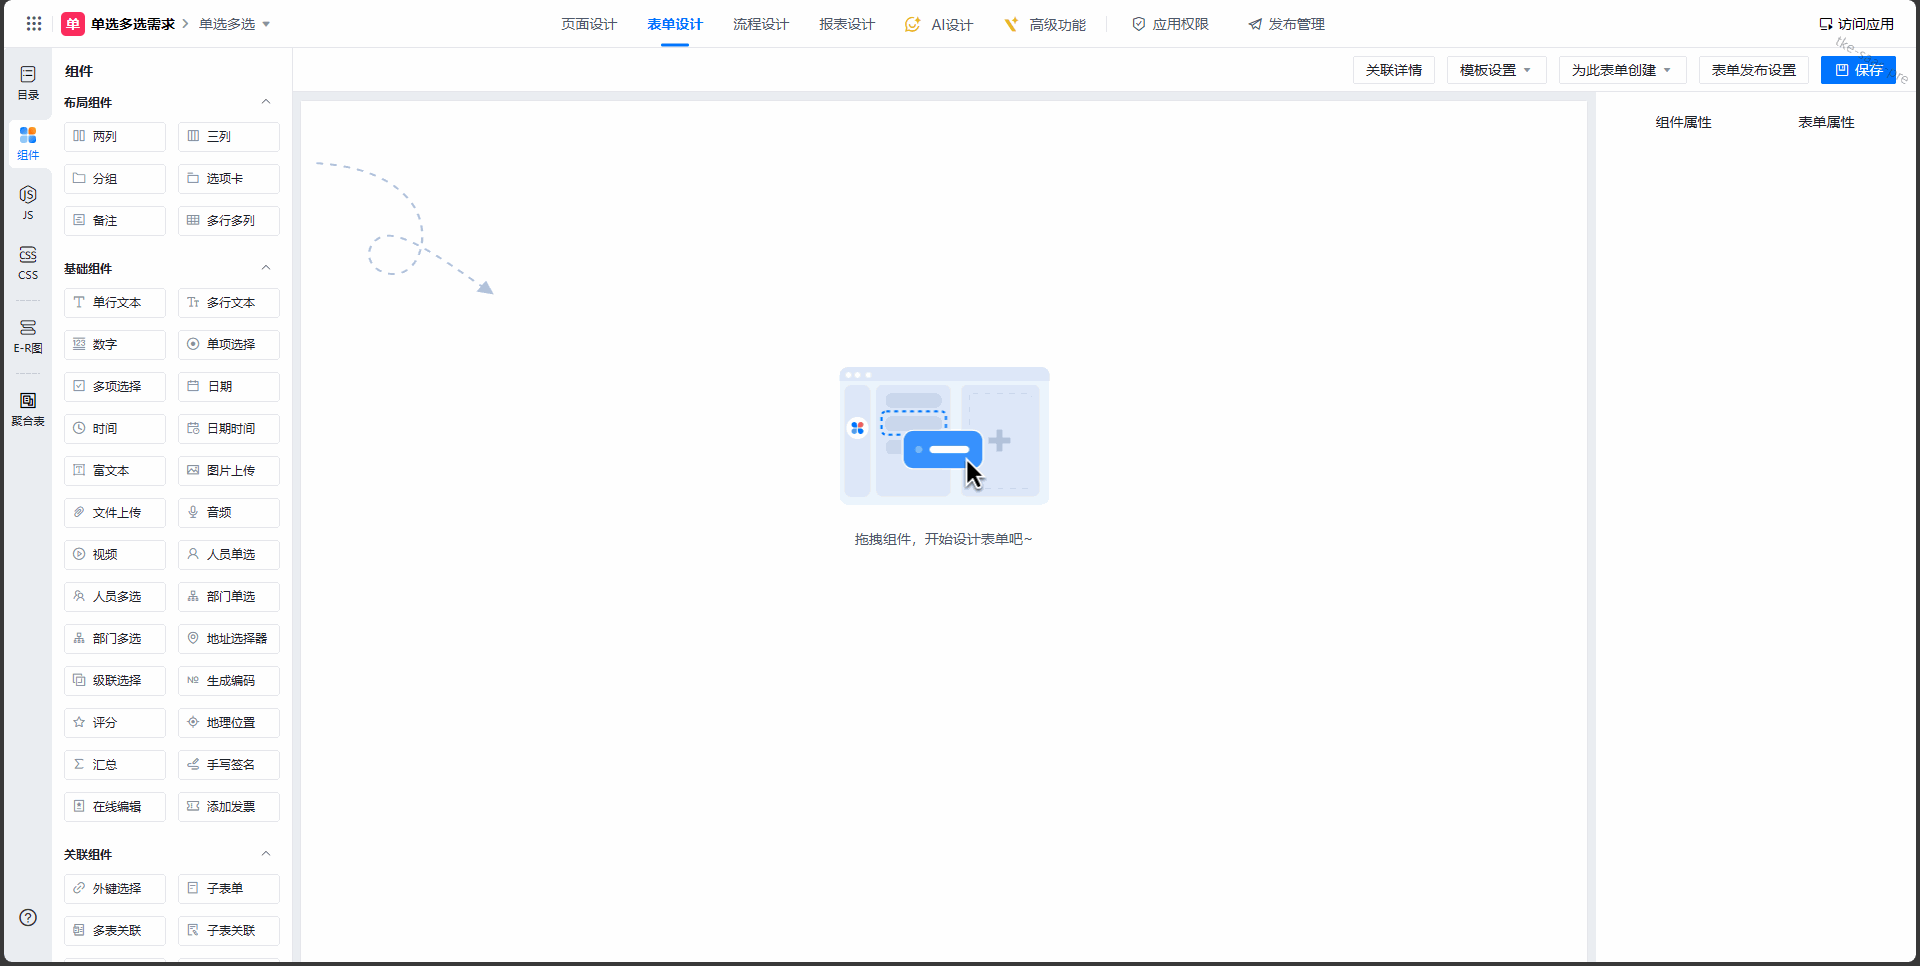Click the help question mark icon
The image size is (1920, 966).
click(x=27, y=917)
